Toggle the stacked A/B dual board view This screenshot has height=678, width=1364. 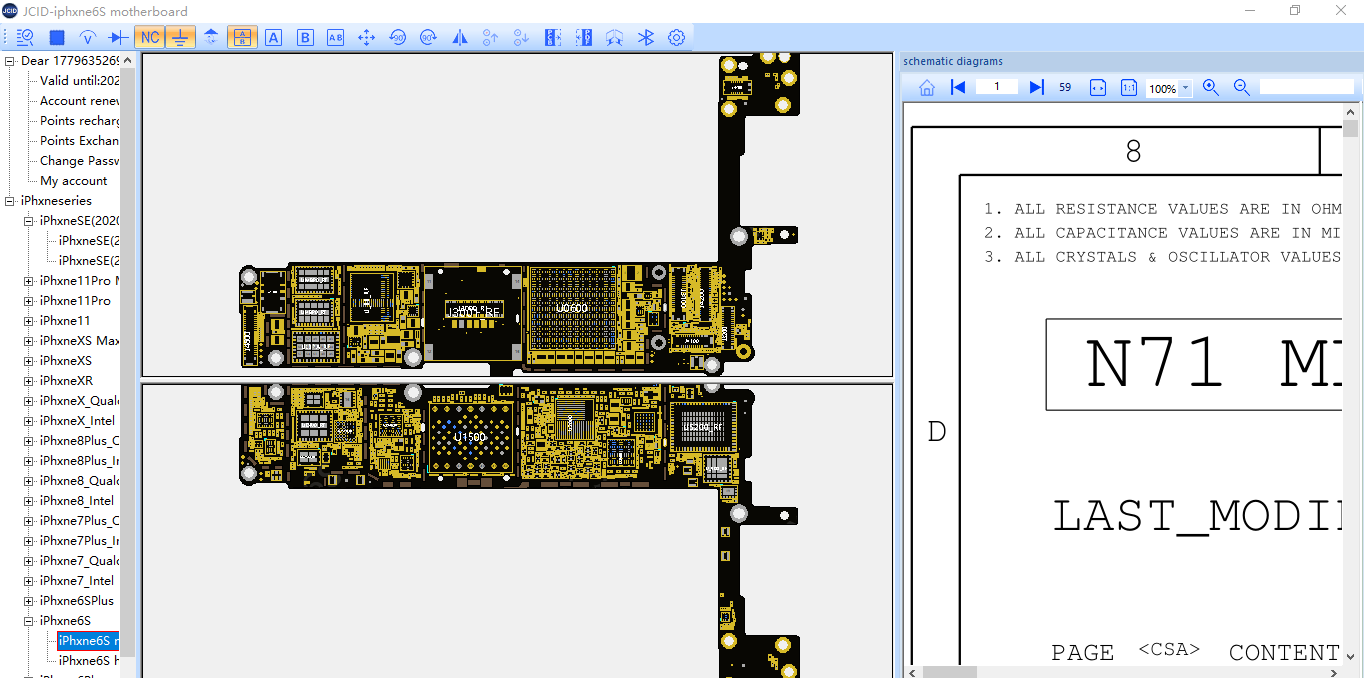pos(242,38)
